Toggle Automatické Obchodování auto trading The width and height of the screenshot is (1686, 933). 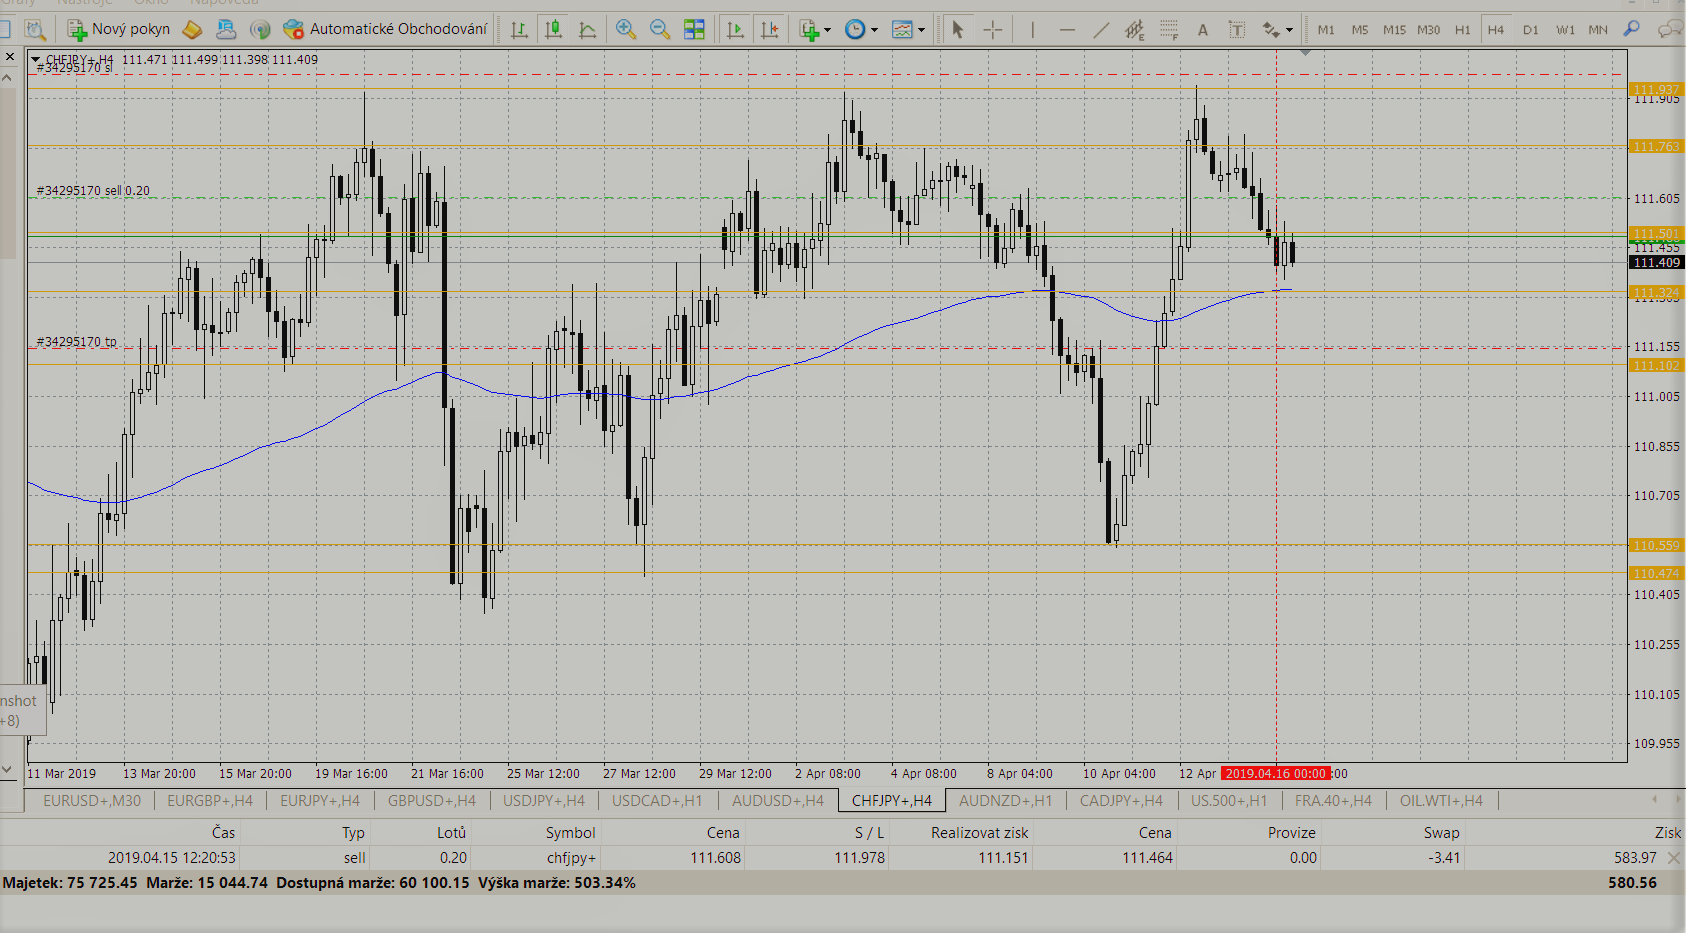385,29
